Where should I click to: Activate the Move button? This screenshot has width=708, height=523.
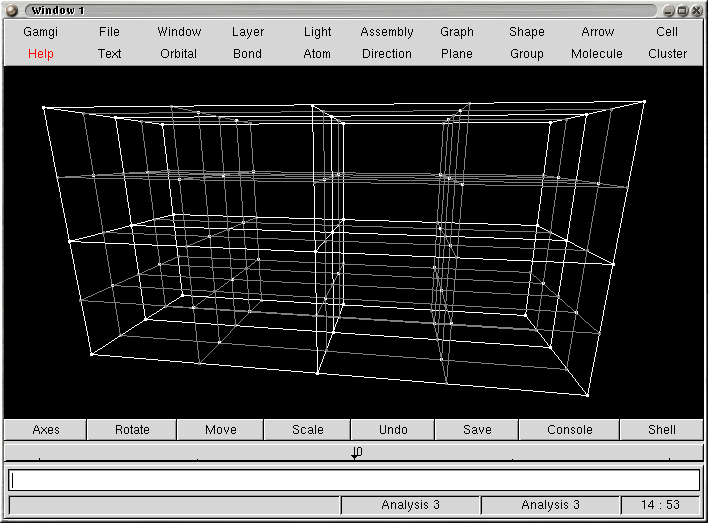click(x=220, y=430)
